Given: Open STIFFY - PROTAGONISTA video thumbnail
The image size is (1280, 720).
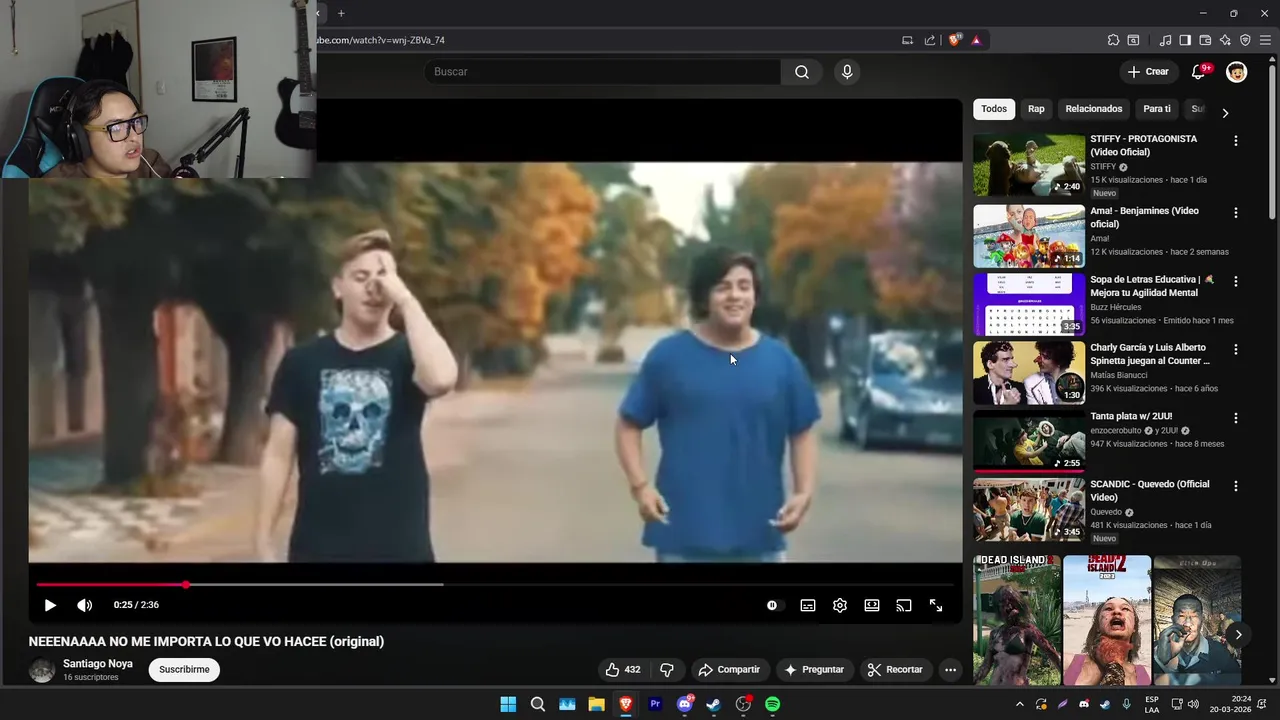Looking at the screenshot, I should (1029, 165).
